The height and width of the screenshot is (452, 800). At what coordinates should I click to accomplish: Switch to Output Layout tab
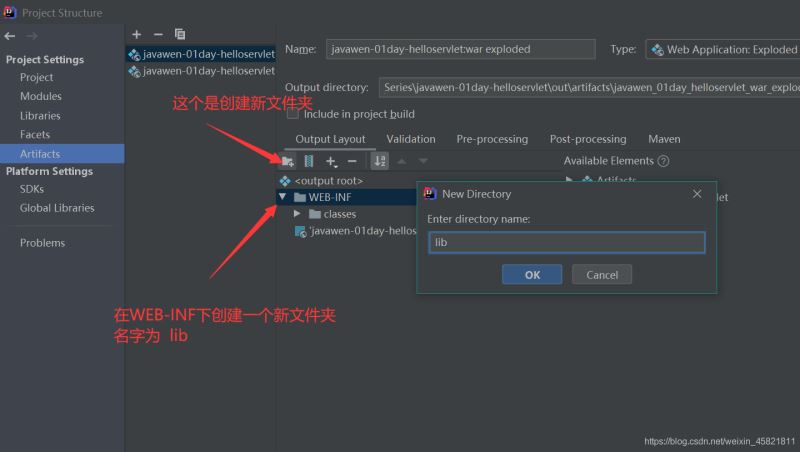pos(330,139)
